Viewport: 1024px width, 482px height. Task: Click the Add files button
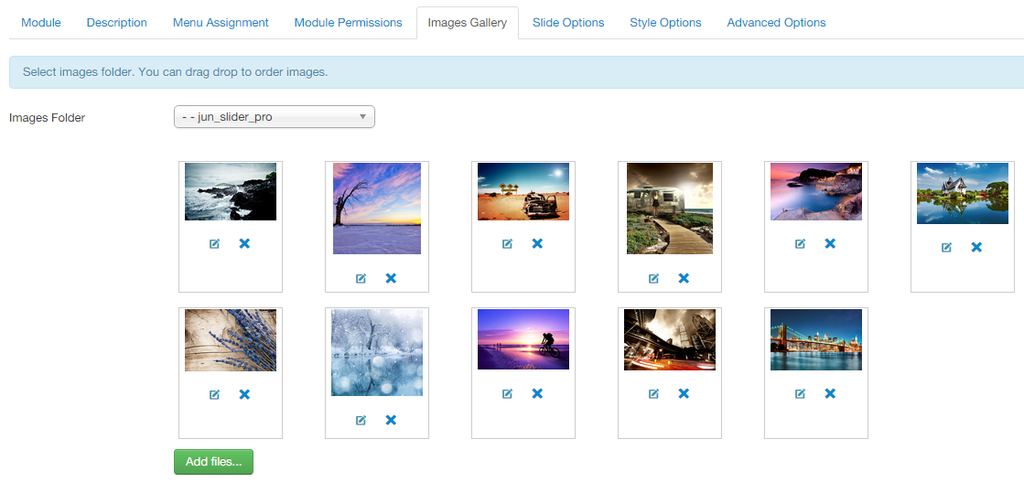tap(213, 462)
